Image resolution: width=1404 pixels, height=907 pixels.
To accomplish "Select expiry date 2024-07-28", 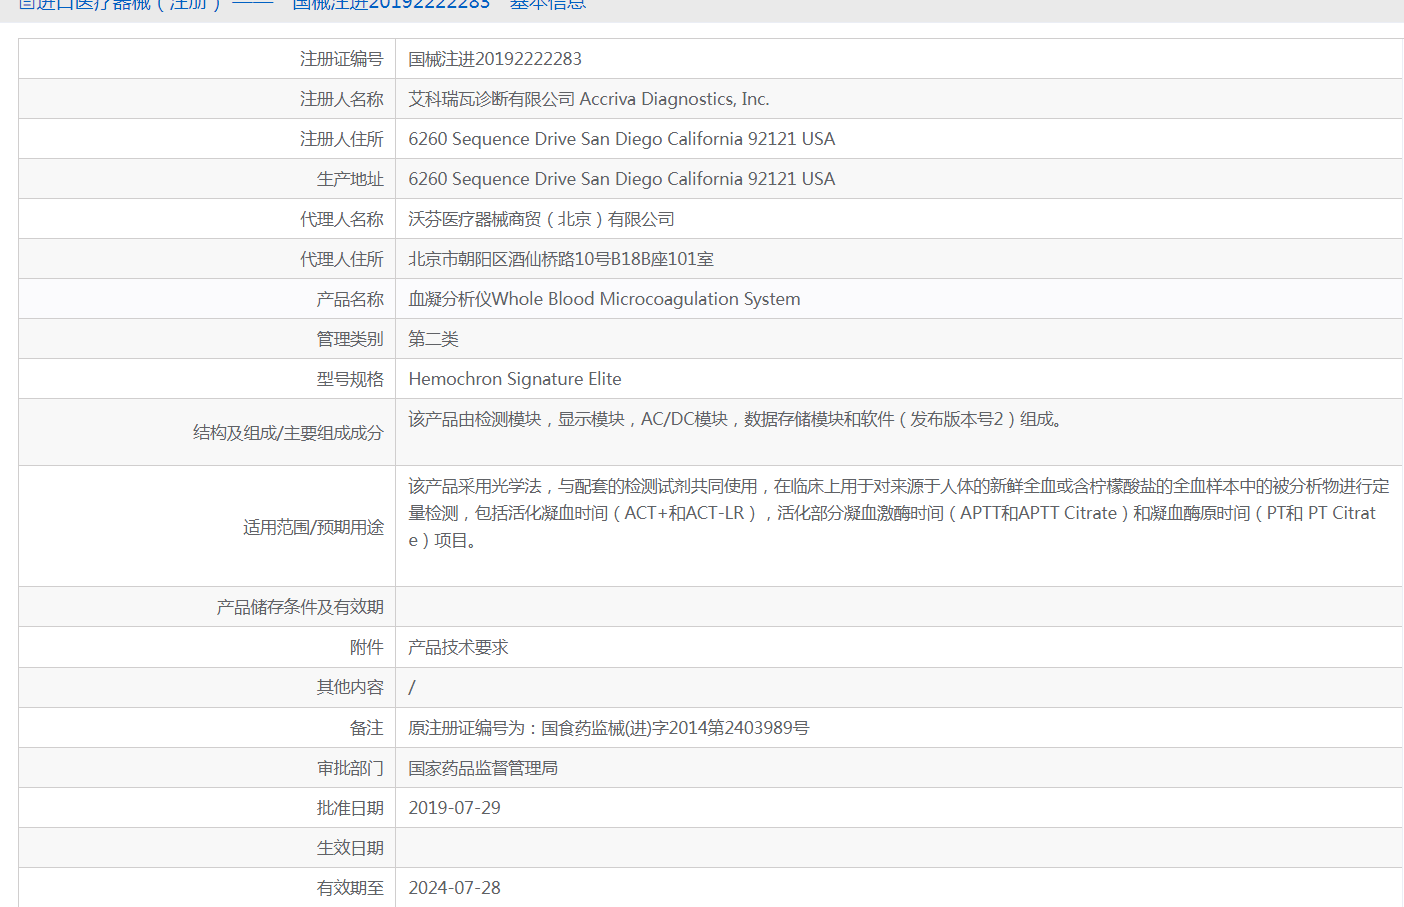I will point(454,888).
